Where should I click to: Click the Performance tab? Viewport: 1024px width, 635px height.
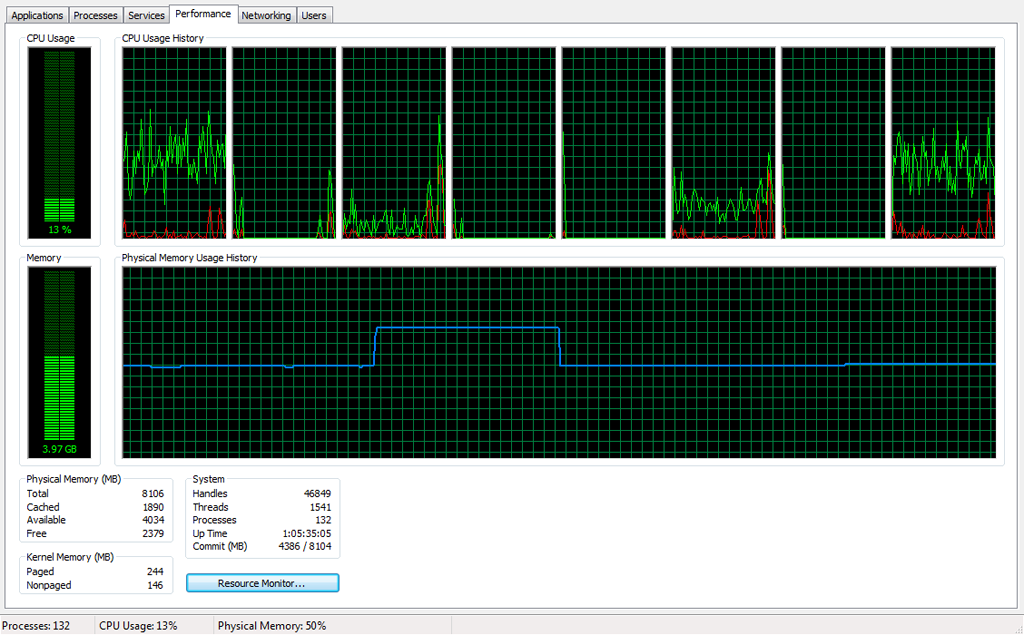point(203,14)
